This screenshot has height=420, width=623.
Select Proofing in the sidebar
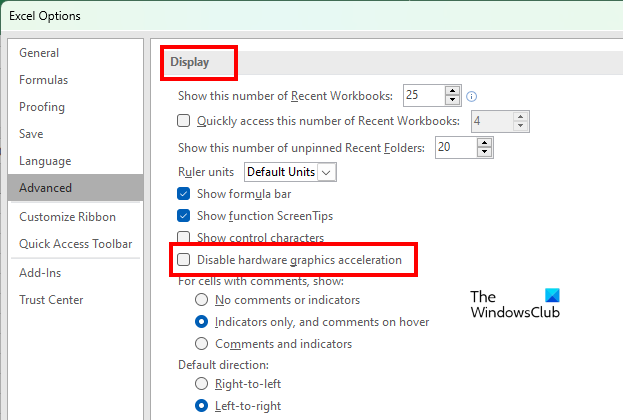tap(75, 107)
